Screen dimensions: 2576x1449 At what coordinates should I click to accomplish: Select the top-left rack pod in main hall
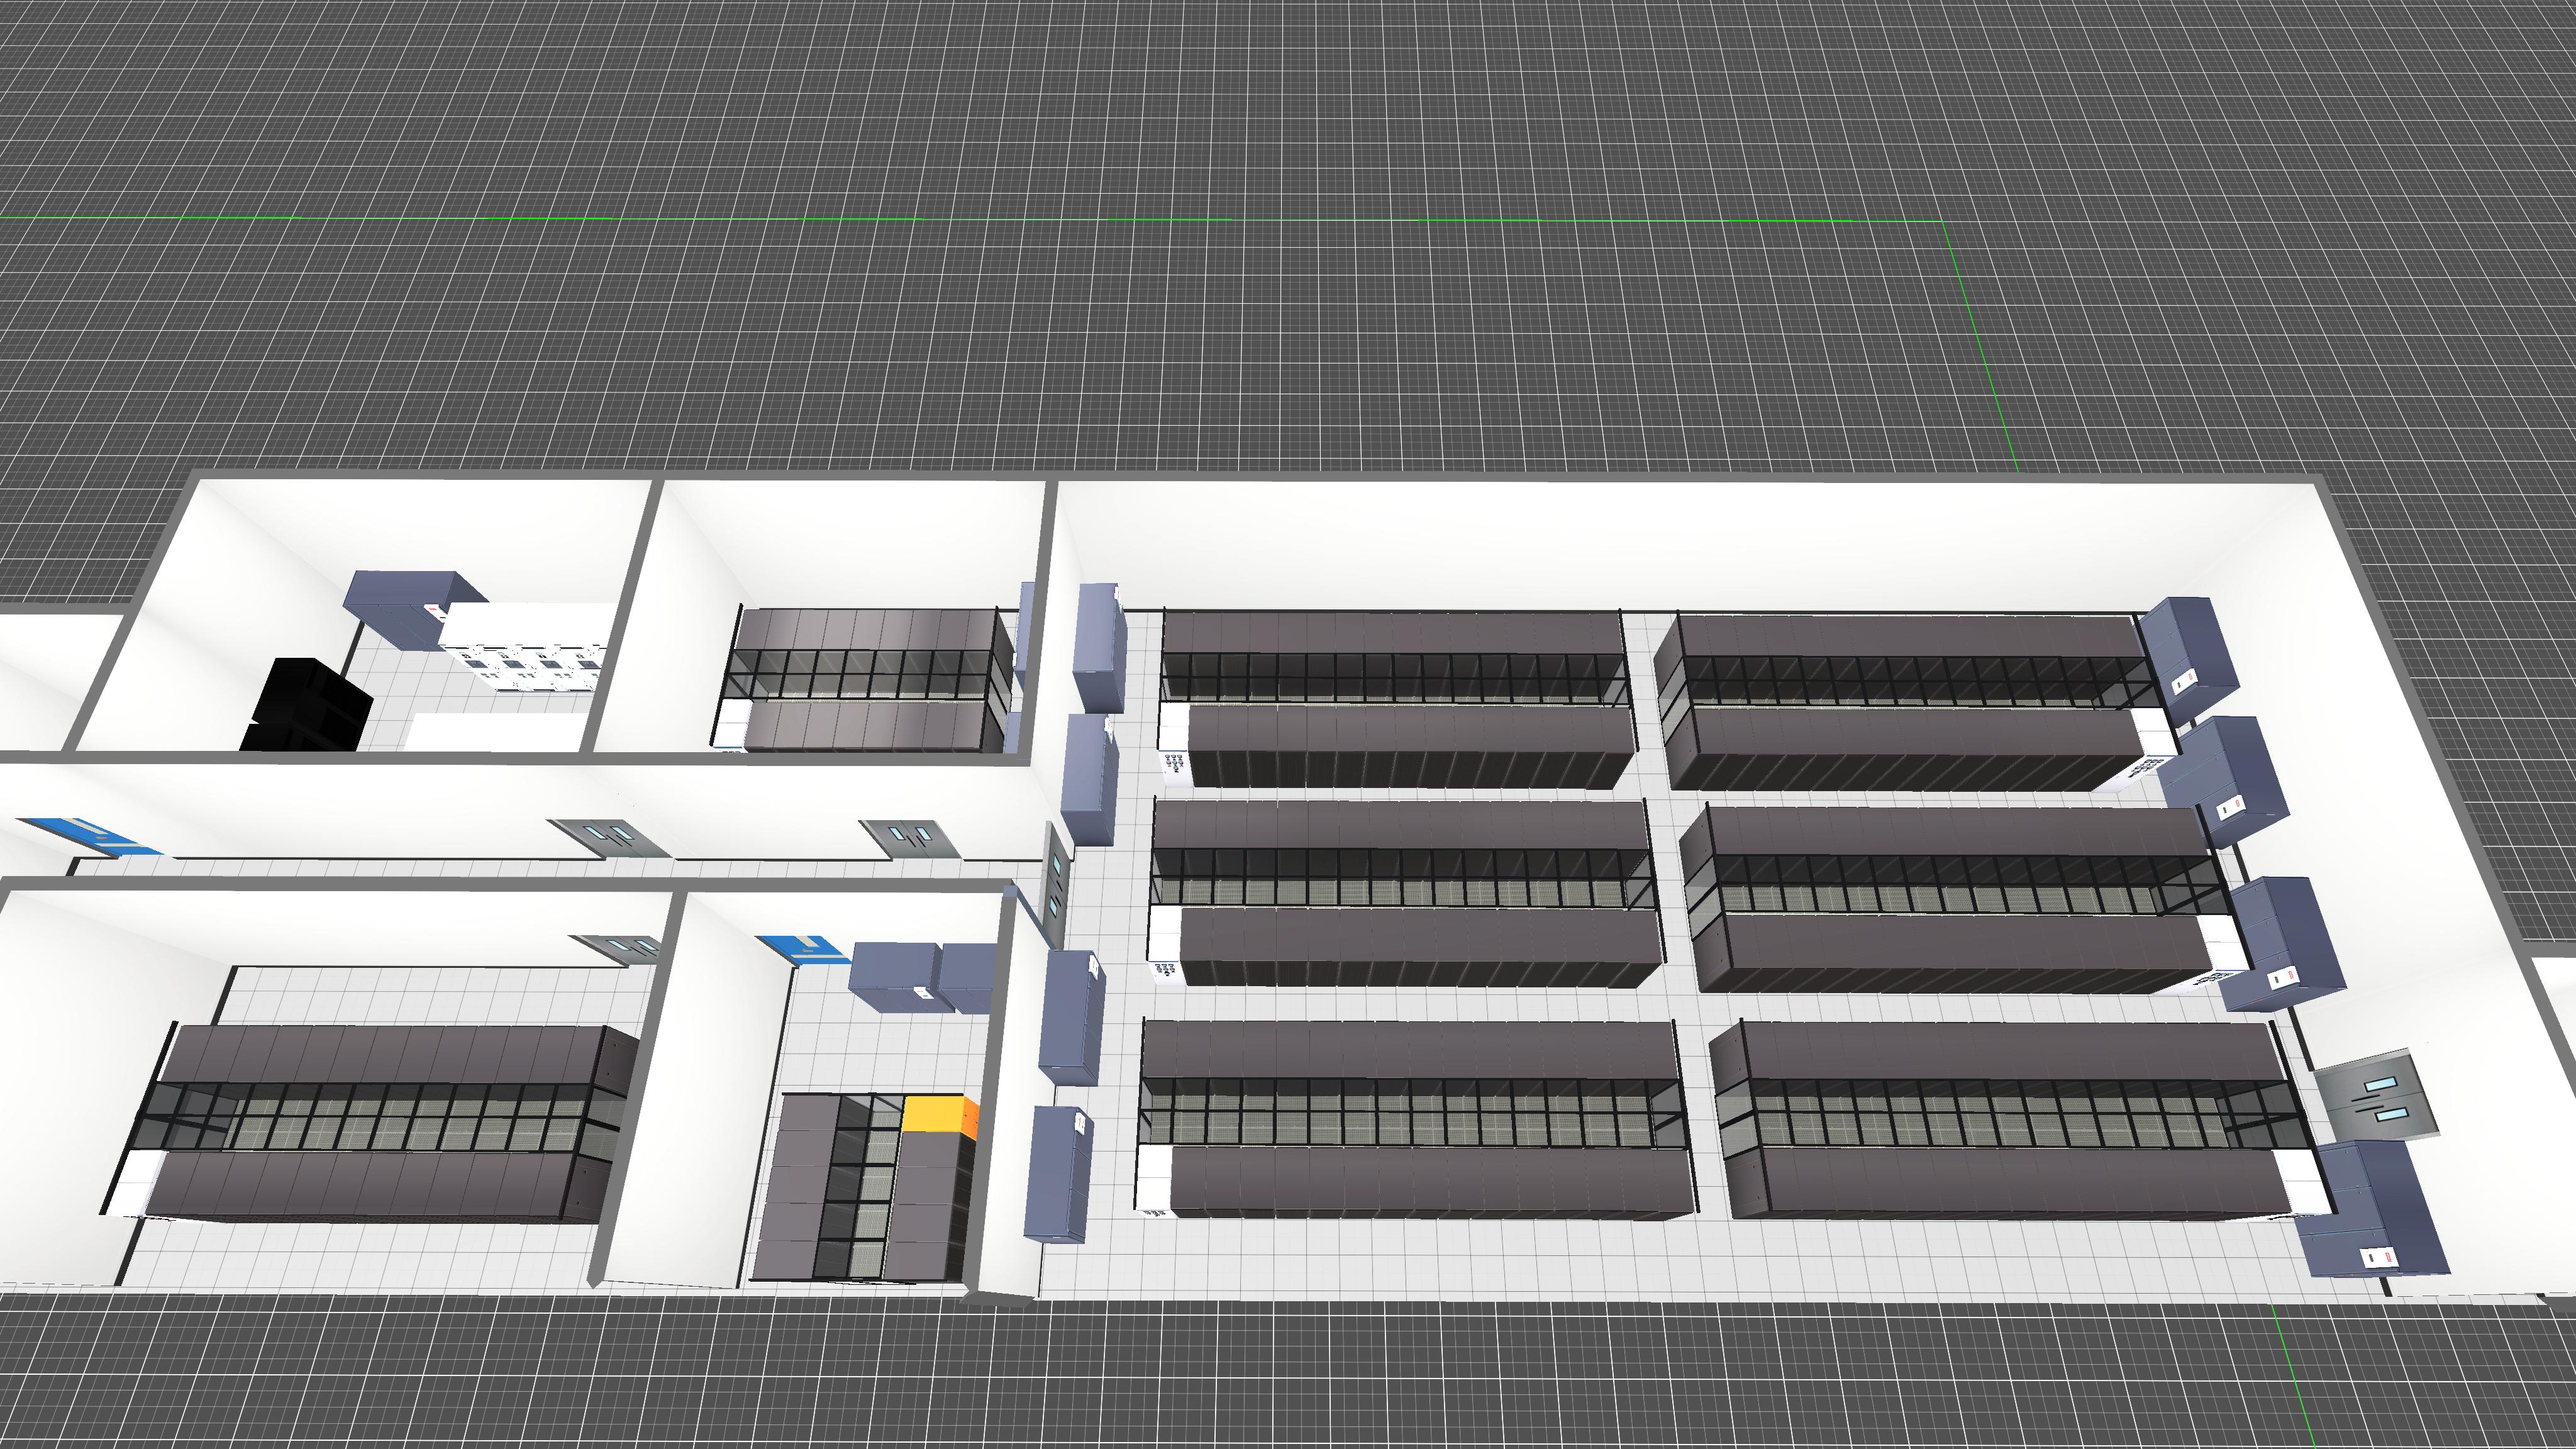[1395, 696]
